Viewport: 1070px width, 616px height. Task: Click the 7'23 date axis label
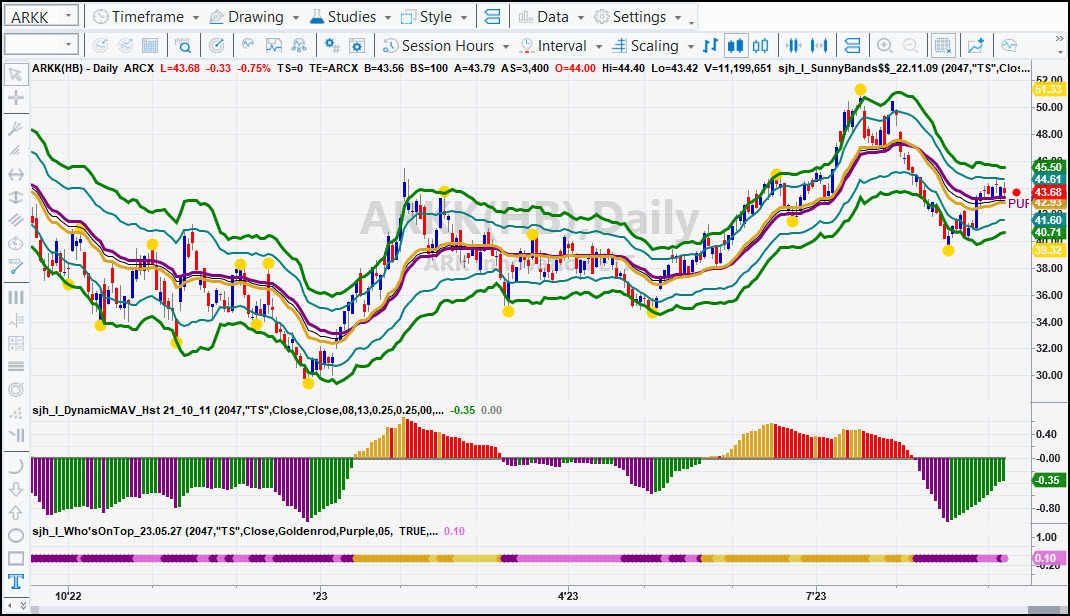coord(816,596)
